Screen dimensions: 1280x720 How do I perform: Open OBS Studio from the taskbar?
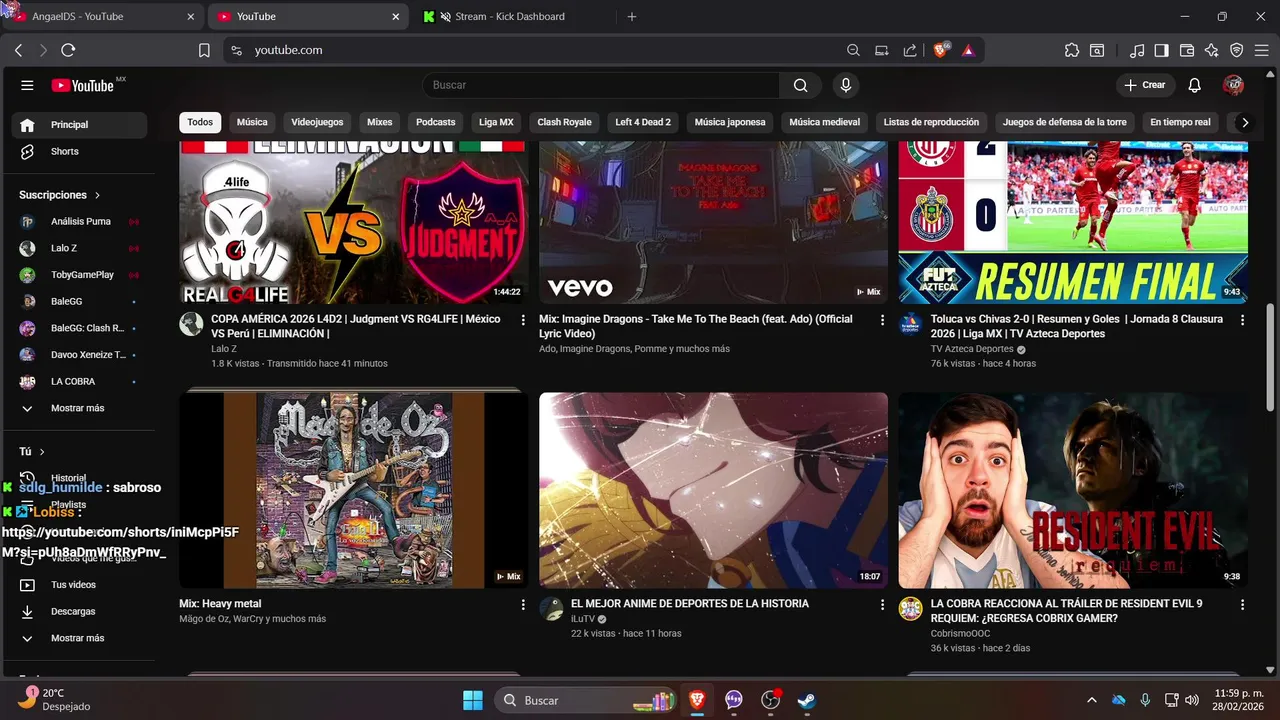click(770, 700)
